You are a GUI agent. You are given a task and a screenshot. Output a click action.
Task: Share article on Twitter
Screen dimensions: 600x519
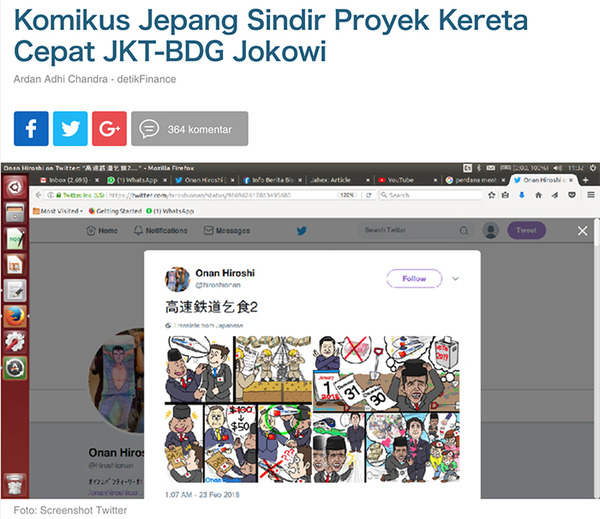[x=70, y=129]
